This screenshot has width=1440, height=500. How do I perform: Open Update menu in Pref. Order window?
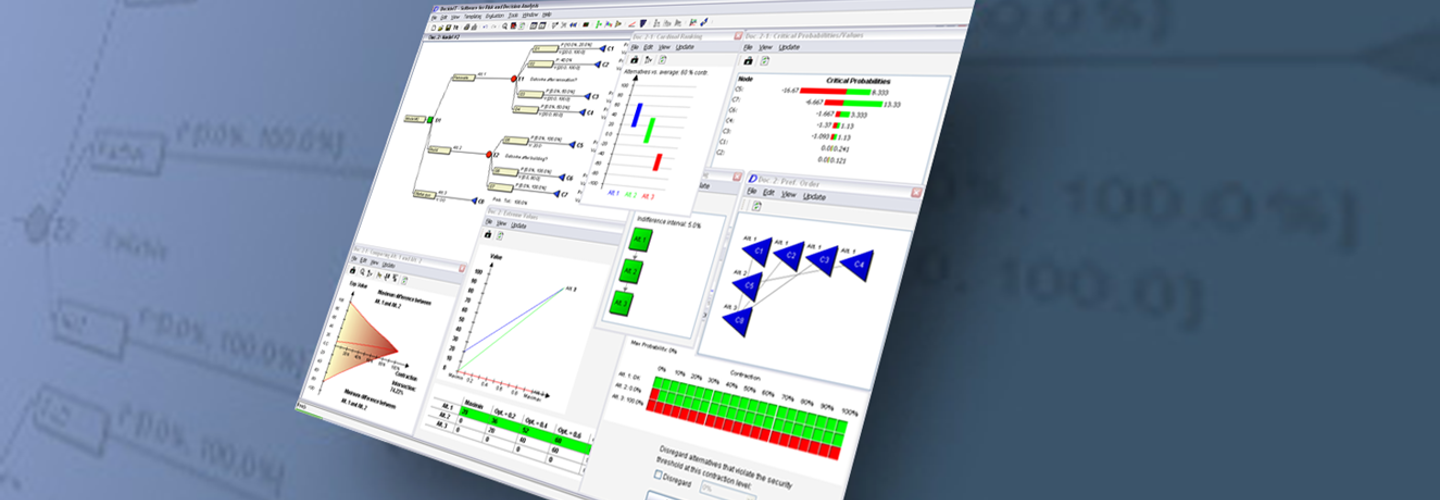[815, 196]
